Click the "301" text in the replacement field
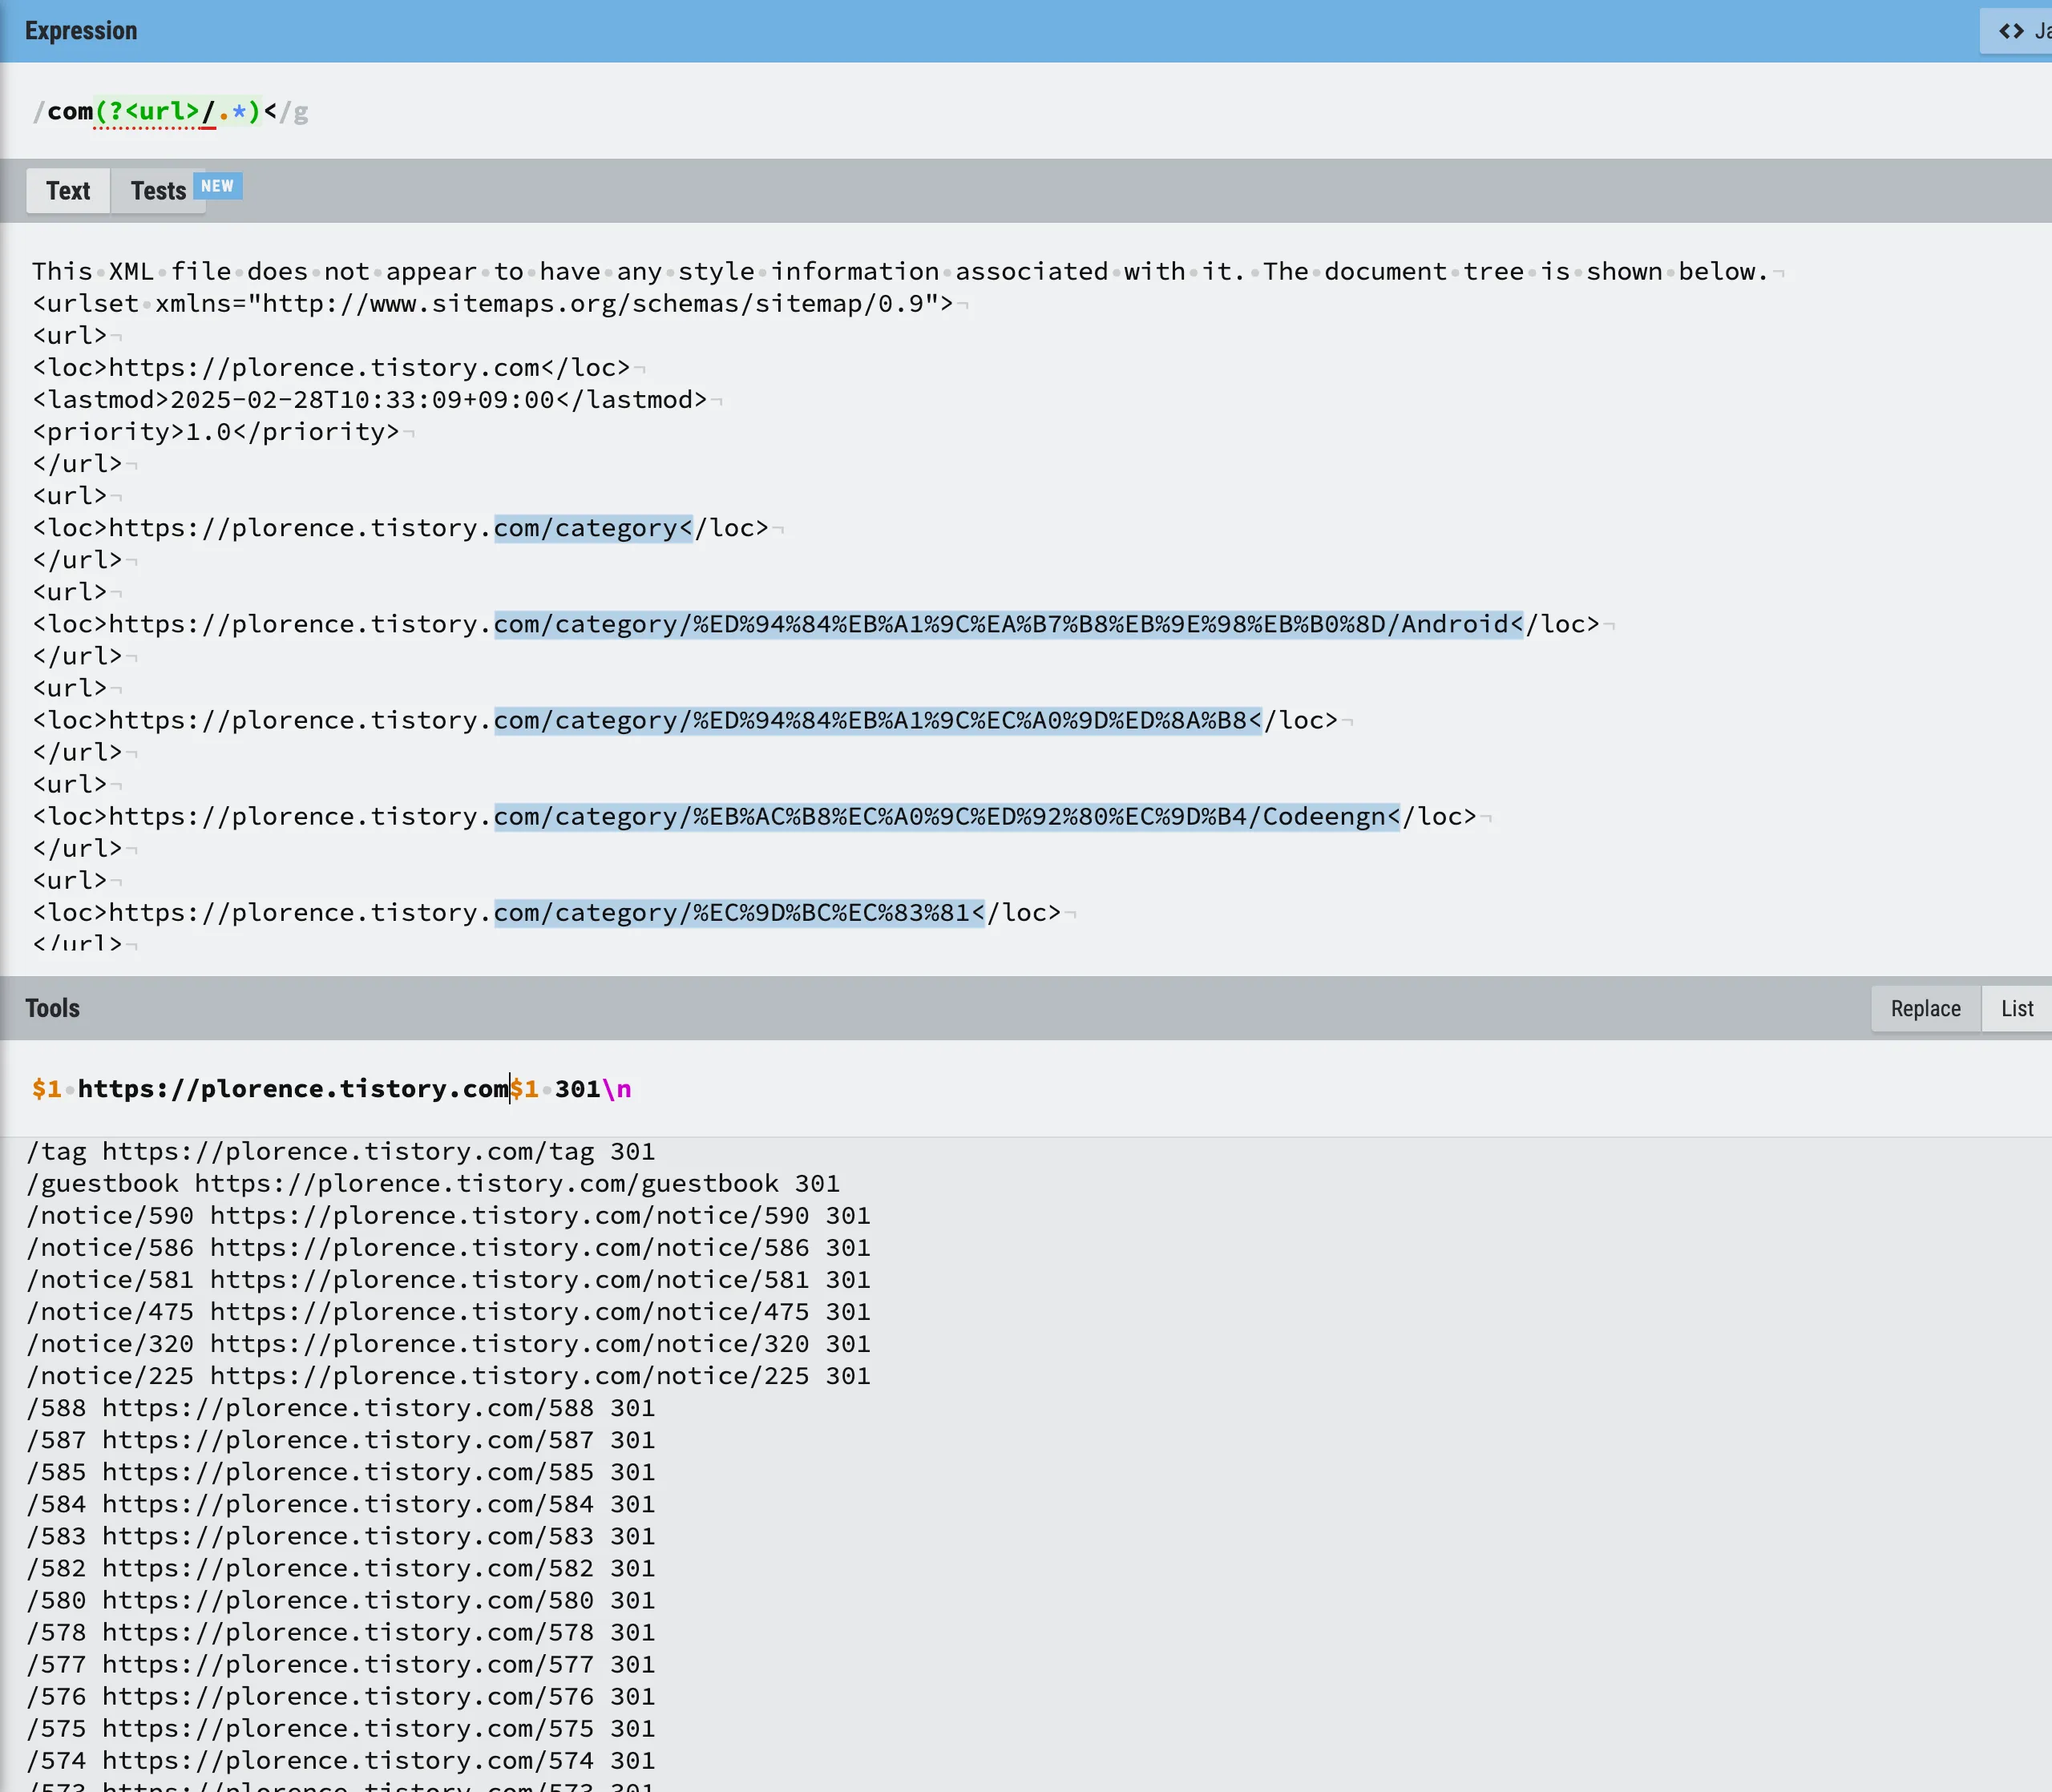The image size is (2052, 1792). (577, 1088)
